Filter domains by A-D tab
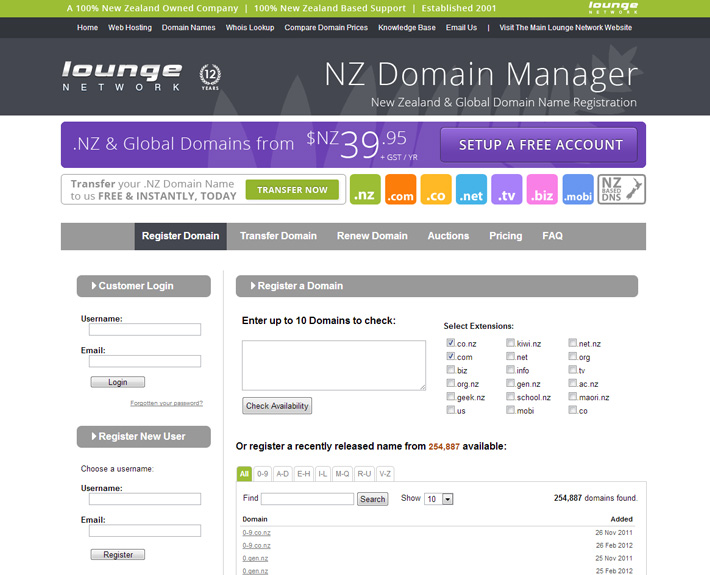710x575 pixels. coord(283,474)
